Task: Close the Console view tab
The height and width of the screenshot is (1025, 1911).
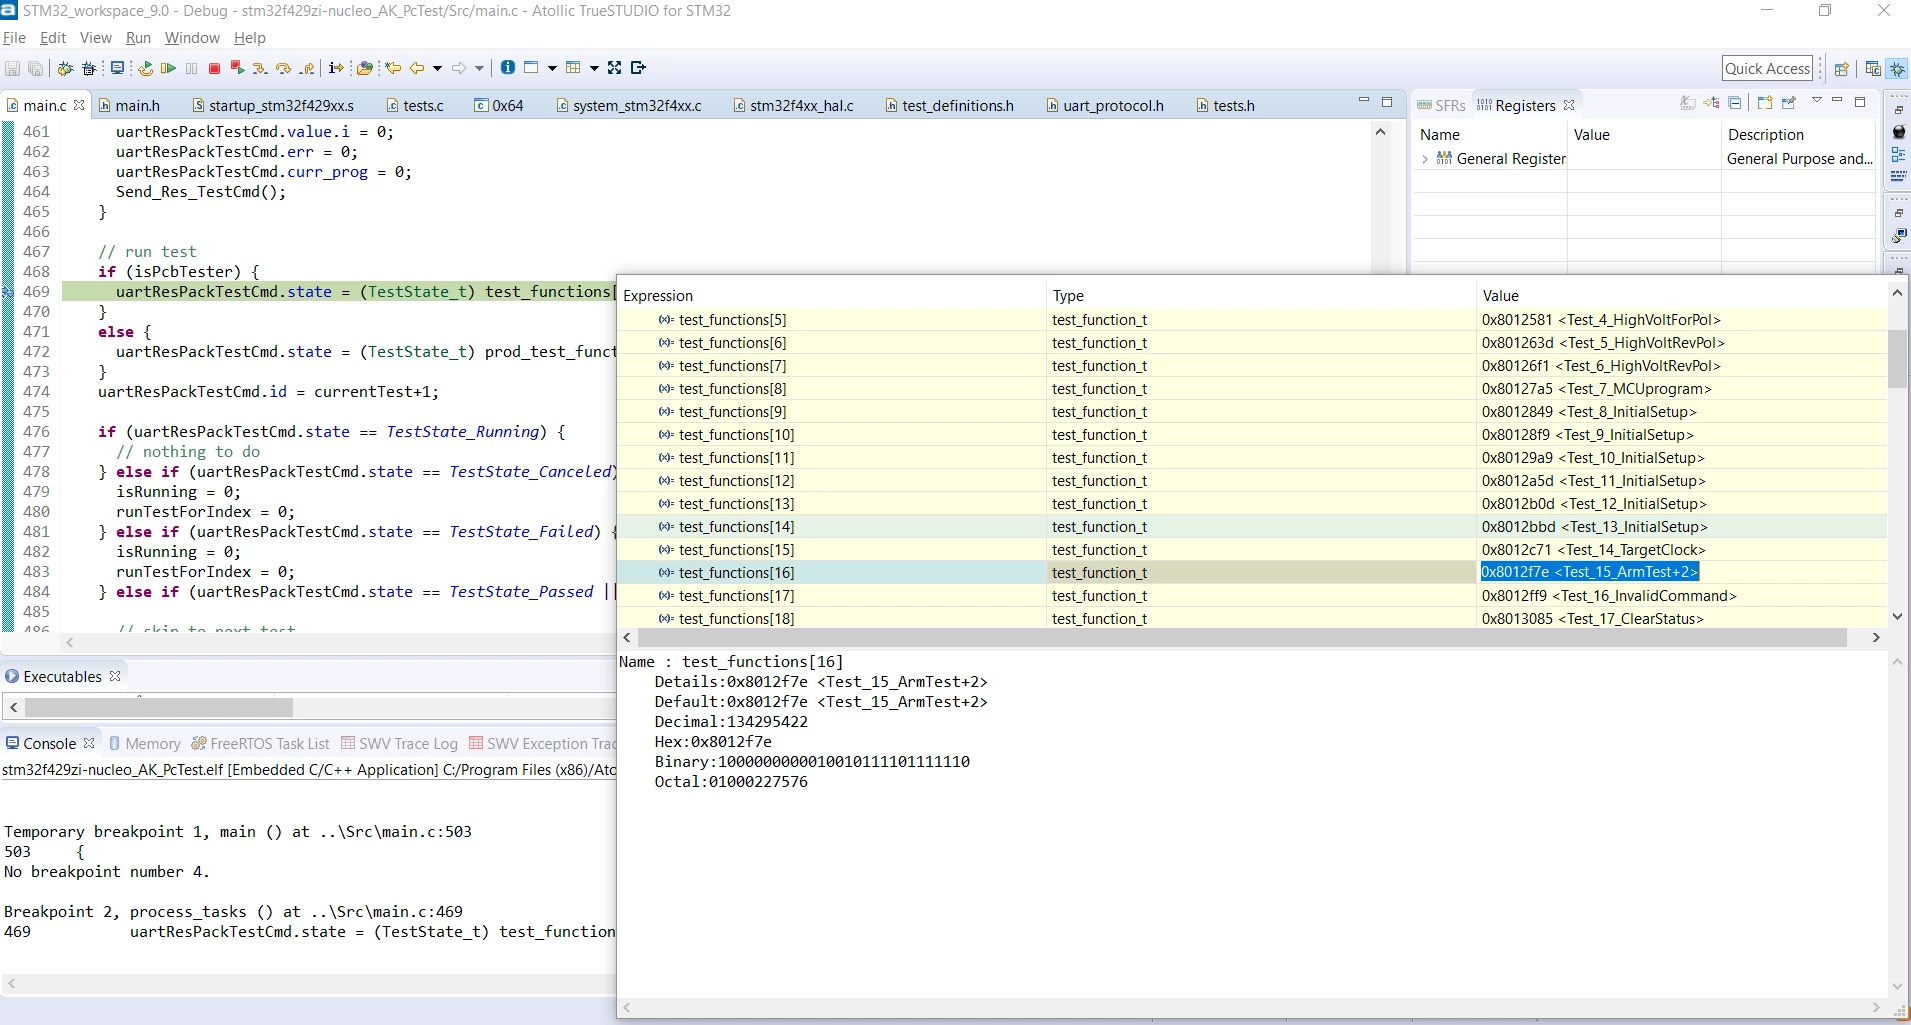Action: point(89,743)
